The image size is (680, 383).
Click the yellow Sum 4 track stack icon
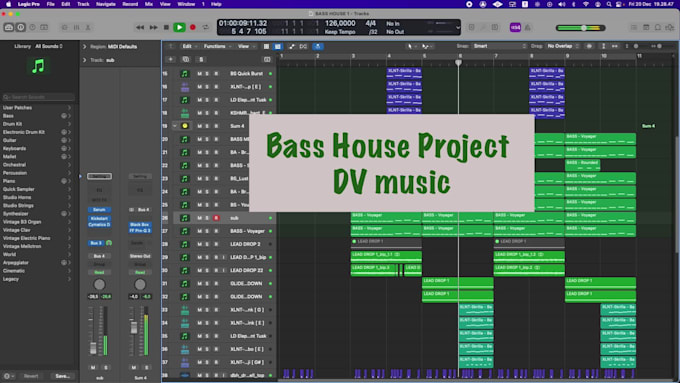pos(185,126)
